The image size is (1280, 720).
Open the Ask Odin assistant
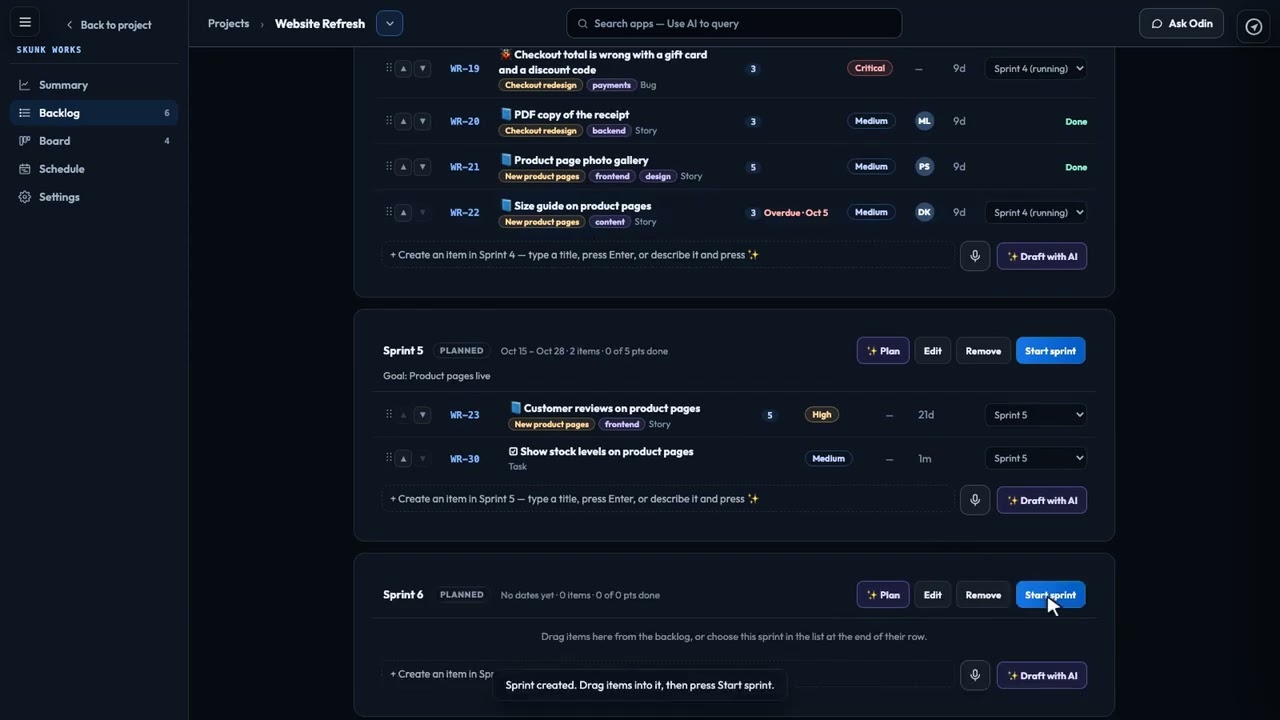(1181, 23)
